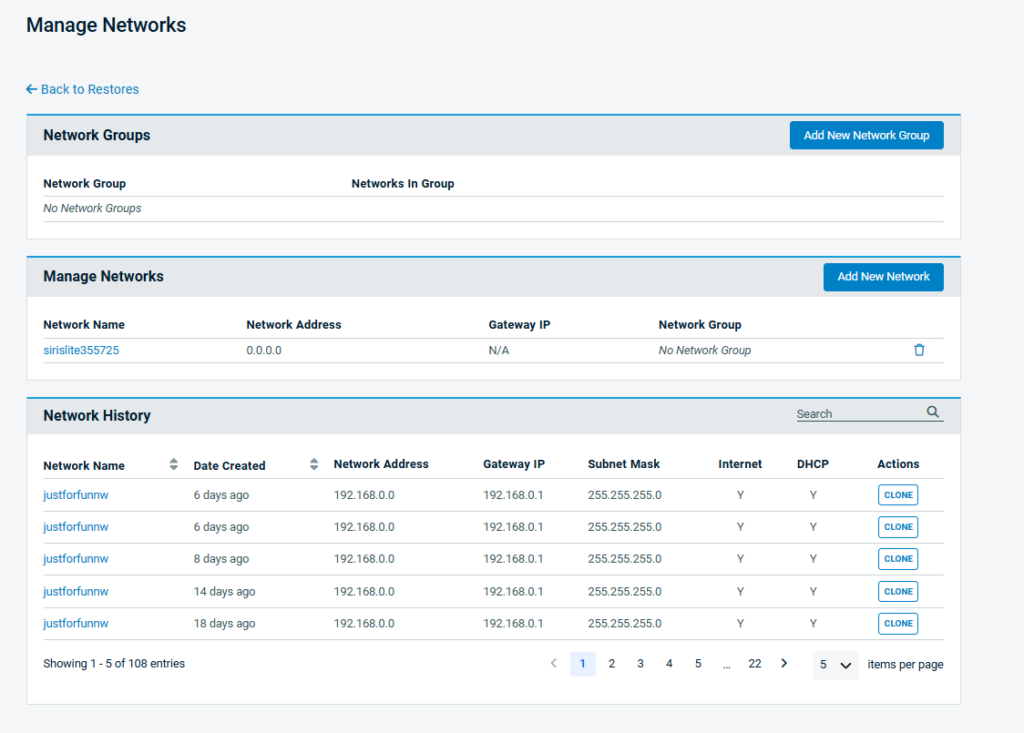This screenshot has height=733, width=1024.
Task: Click the '14 days ago' date cell
Action: coord(224,592)
